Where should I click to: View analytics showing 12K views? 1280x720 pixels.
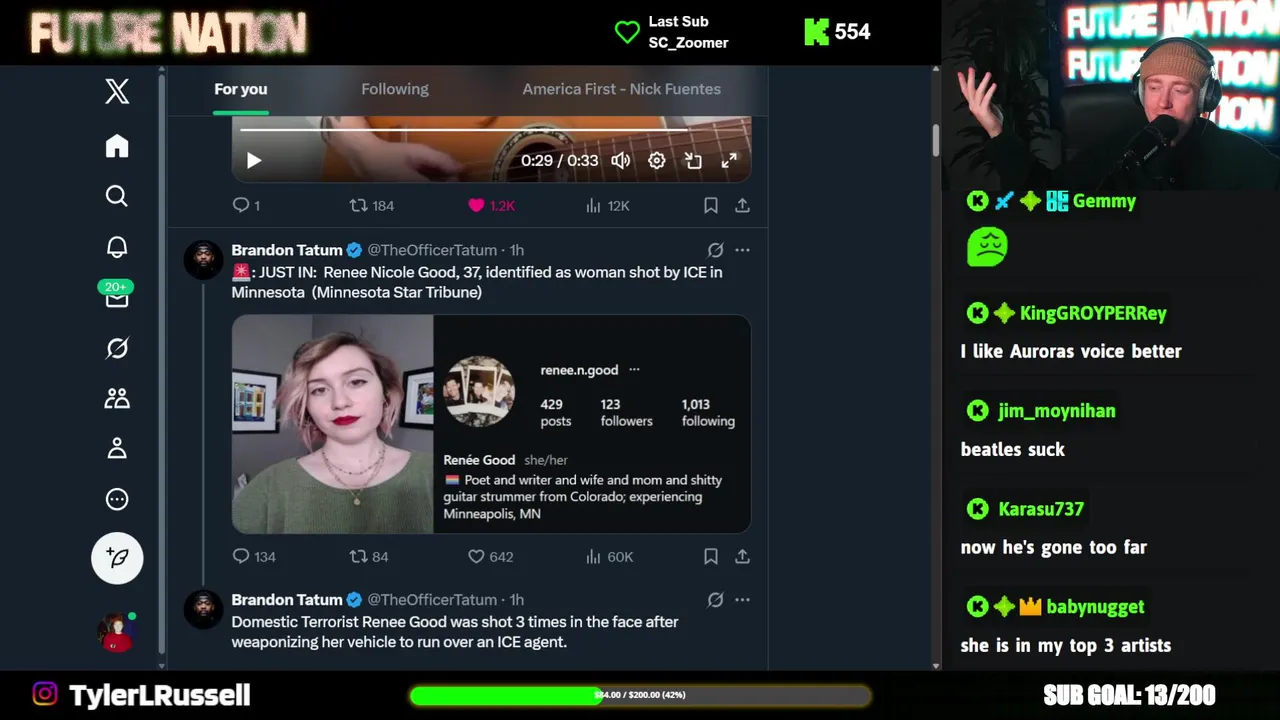tap(607, 205)
